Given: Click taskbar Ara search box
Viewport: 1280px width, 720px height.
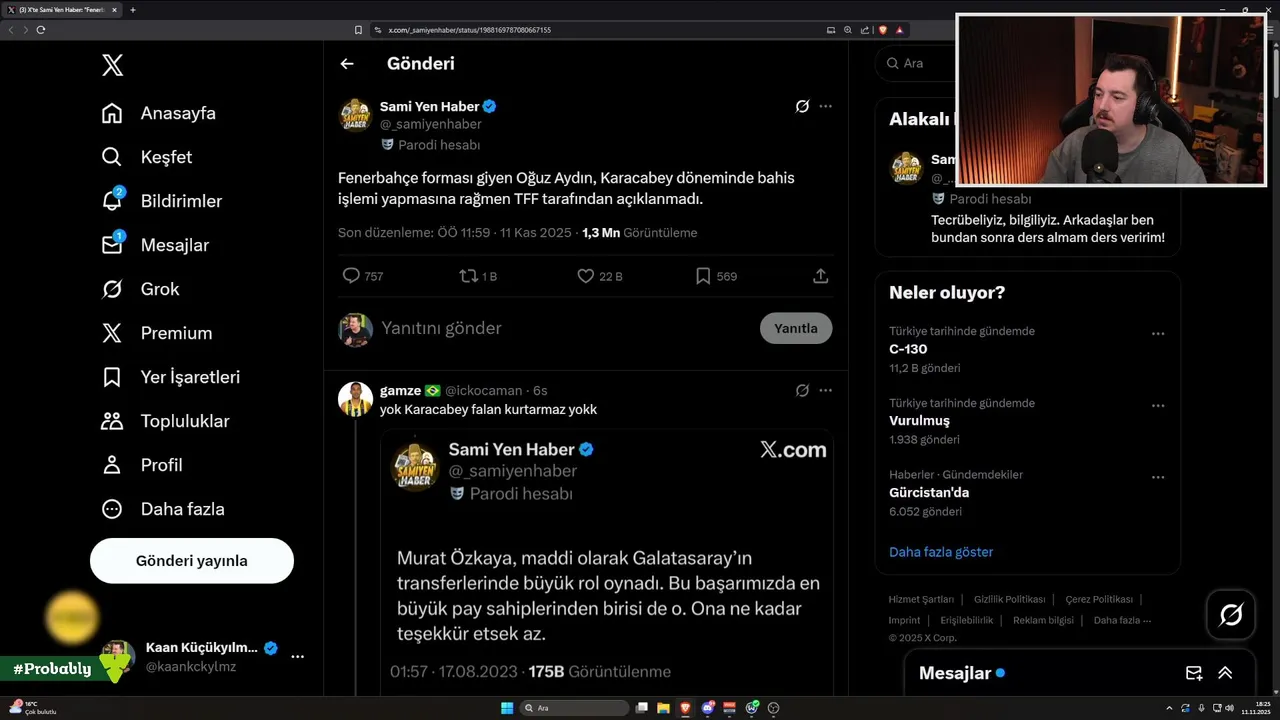Looking at the screenshot, I should point(574,708).
